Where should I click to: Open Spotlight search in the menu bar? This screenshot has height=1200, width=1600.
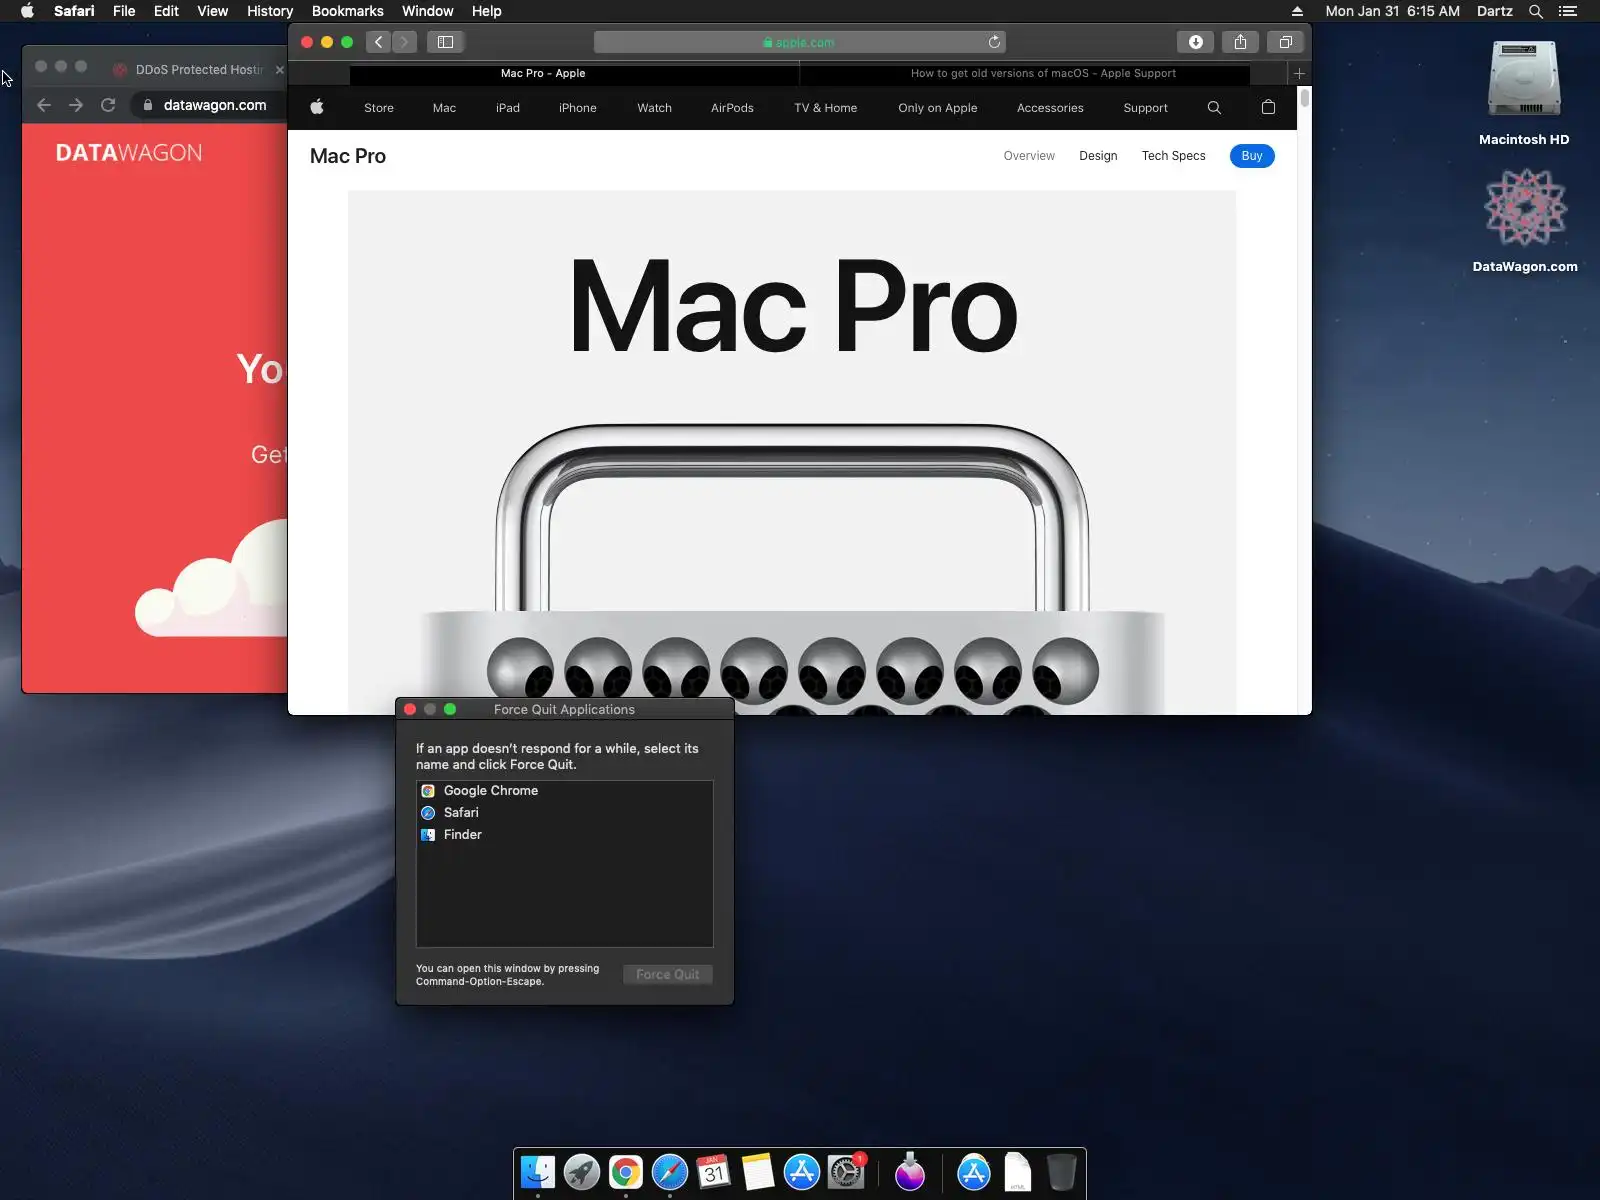coord(1536,11)
